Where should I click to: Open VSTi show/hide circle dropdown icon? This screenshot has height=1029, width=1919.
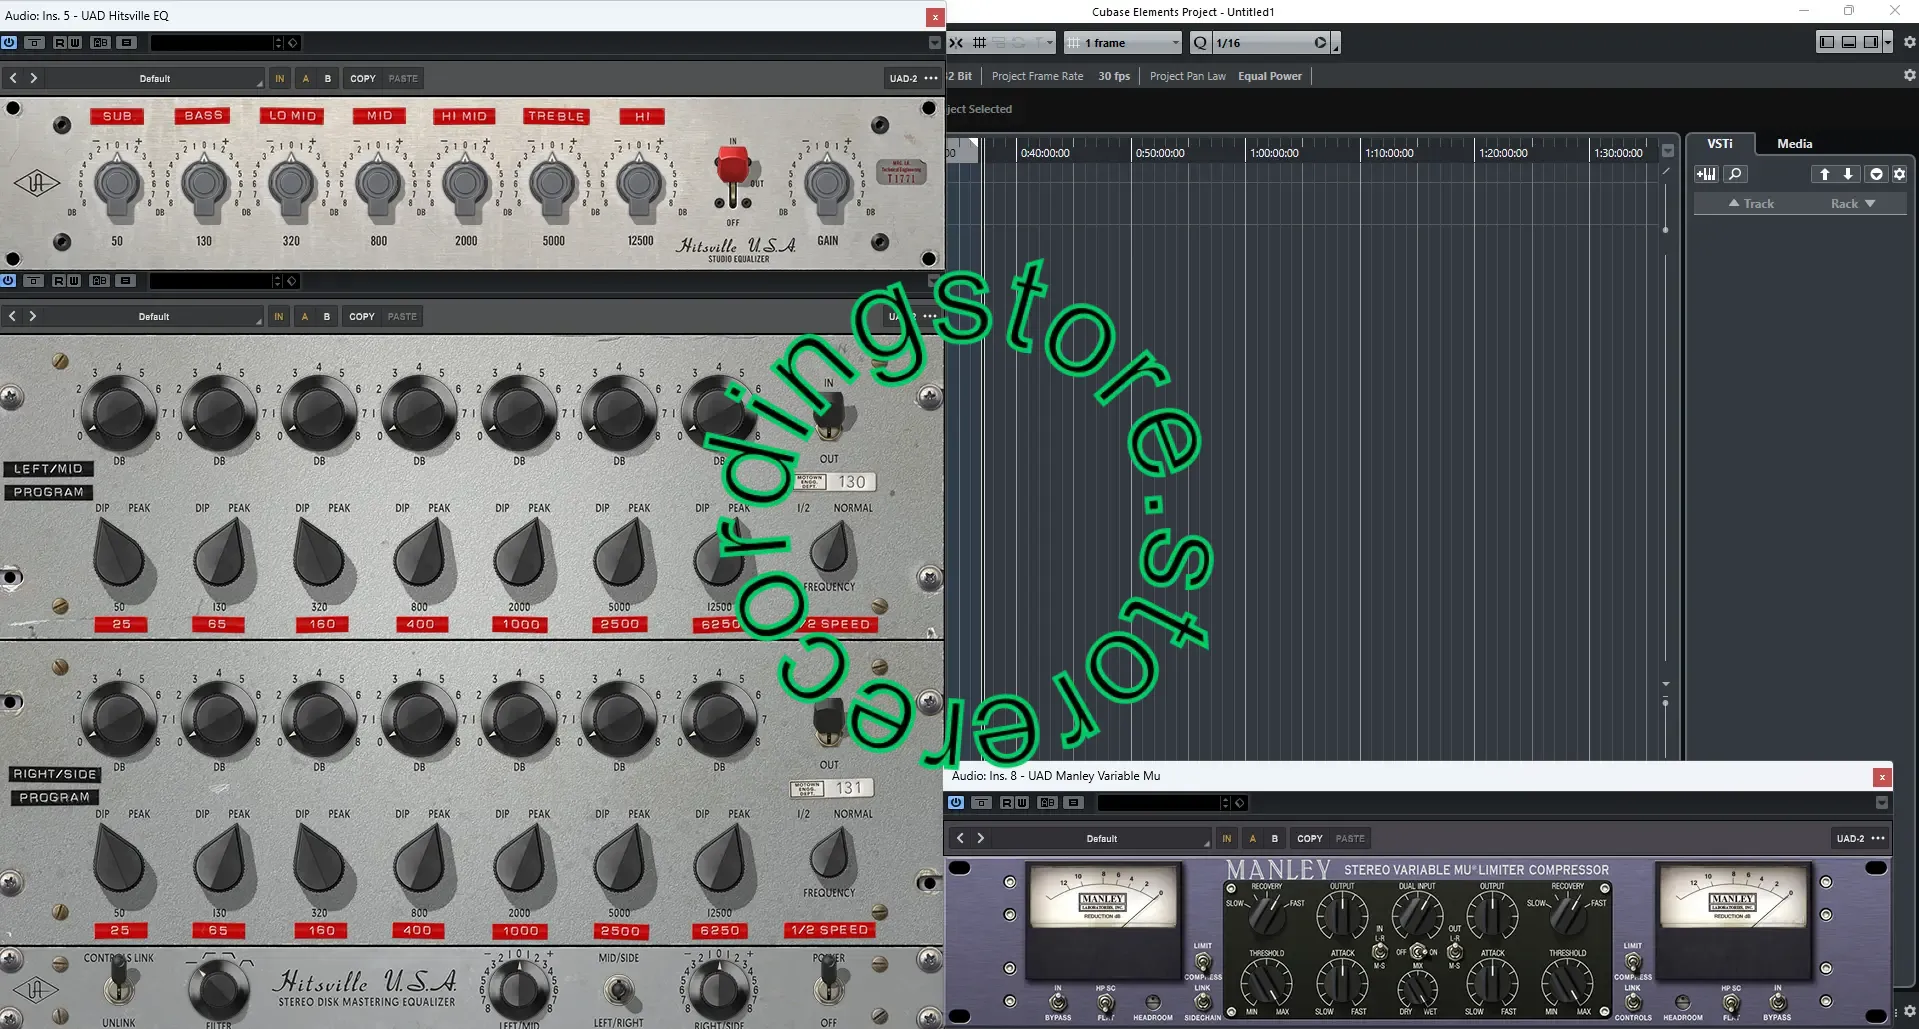point(1876,174)
